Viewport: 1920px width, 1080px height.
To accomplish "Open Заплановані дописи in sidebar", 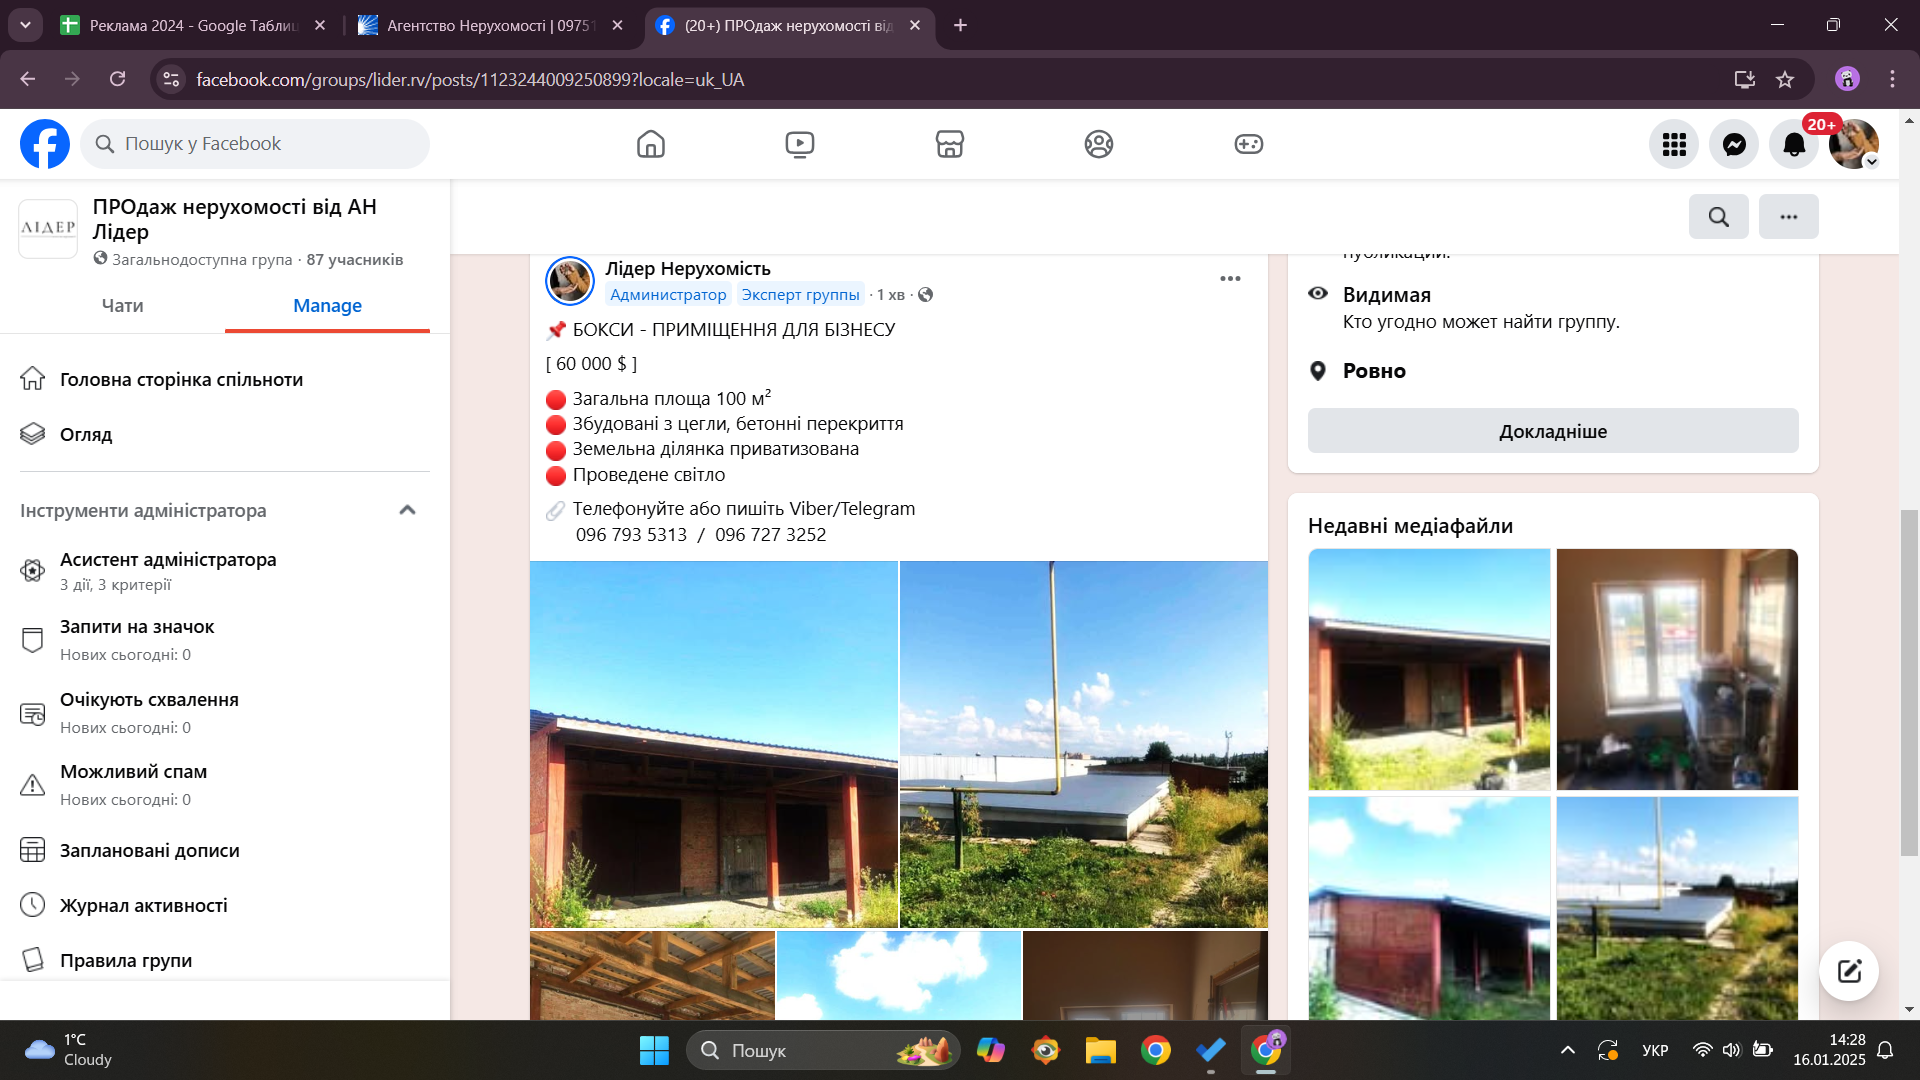I will [x=149, y=850].
